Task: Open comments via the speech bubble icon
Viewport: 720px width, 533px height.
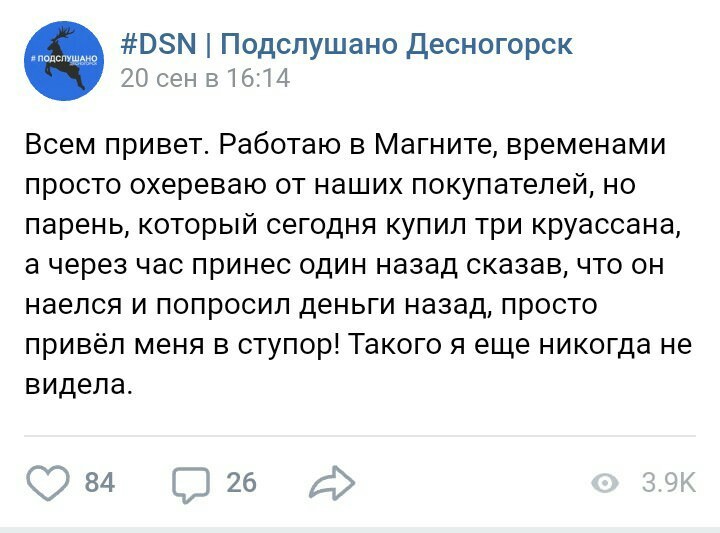Action: click(192, 484)
